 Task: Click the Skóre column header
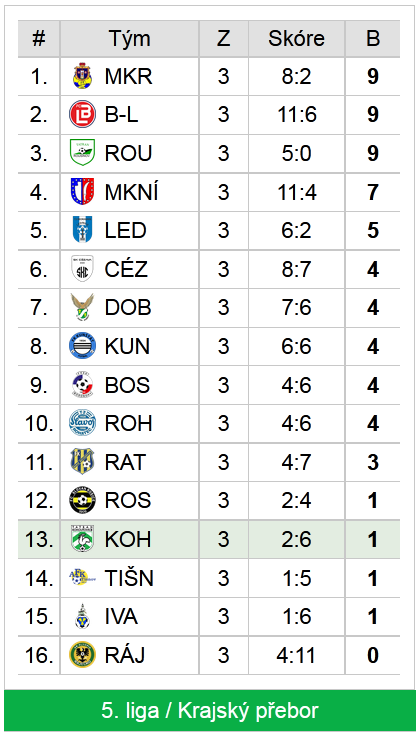(x=296, y=38)
